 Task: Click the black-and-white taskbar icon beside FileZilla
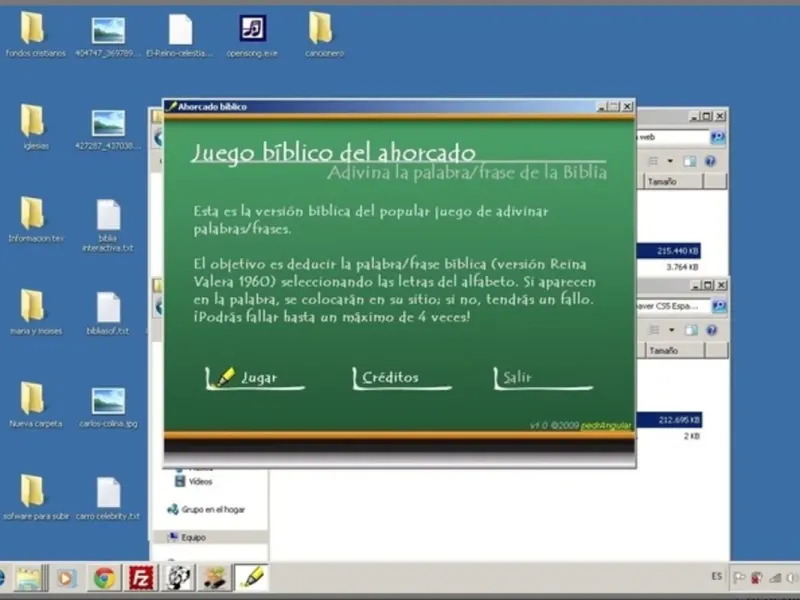(178, 579)
